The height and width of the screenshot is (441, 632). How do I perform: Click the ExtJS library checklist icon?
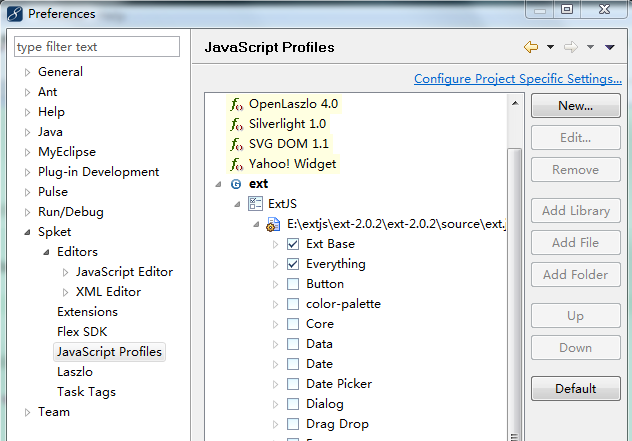pos(255,204)
